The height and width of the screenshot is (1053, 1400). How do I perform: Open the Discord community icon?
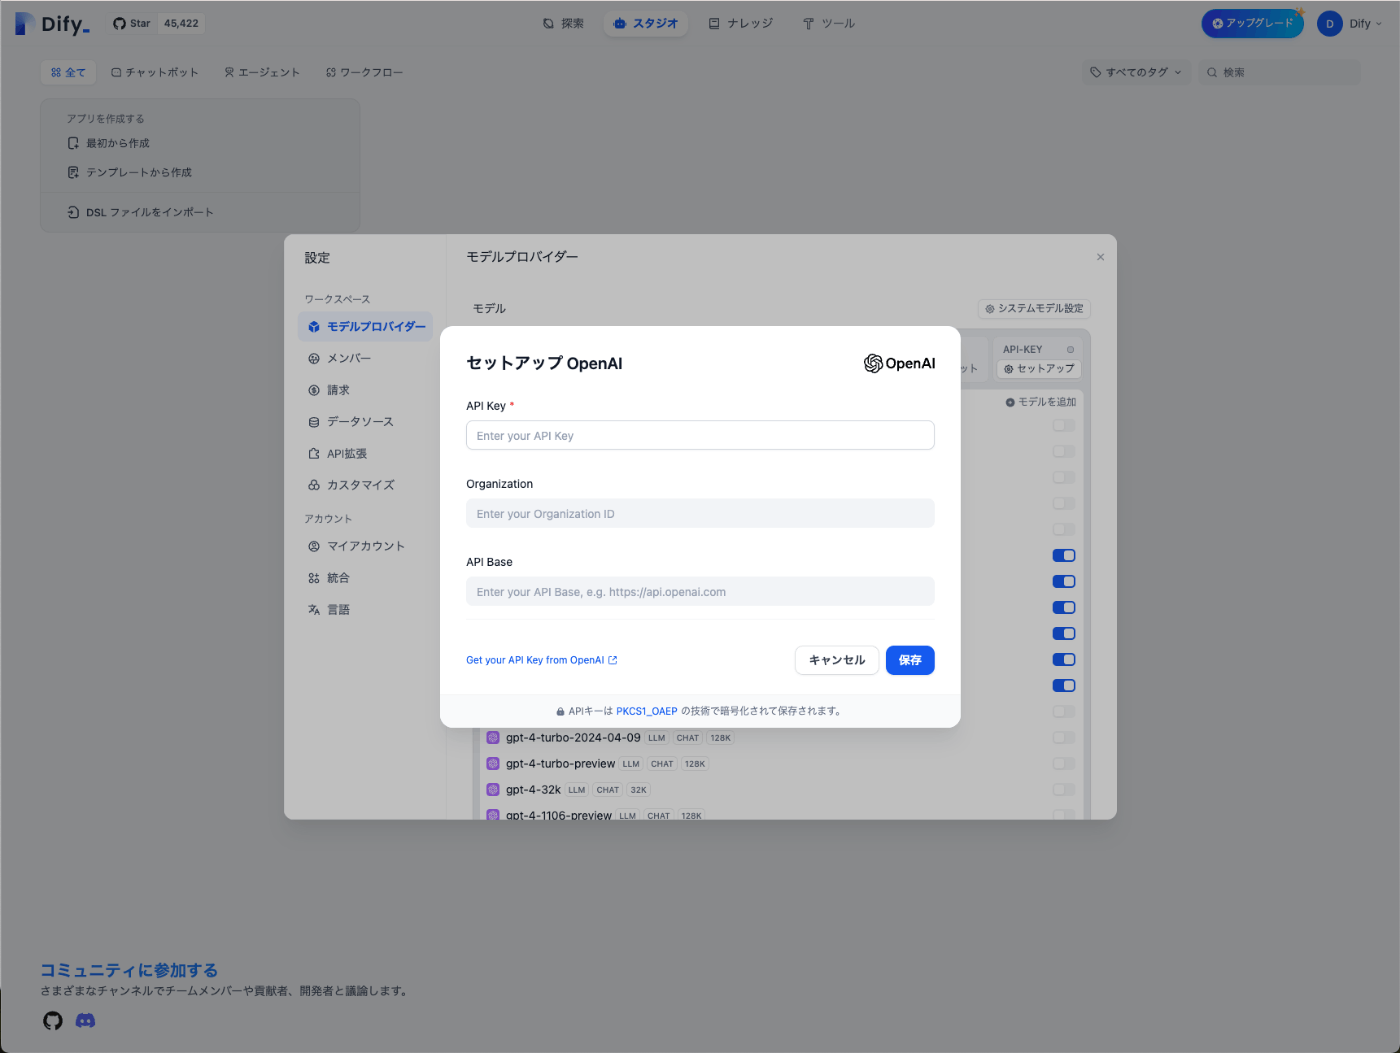86,1020
